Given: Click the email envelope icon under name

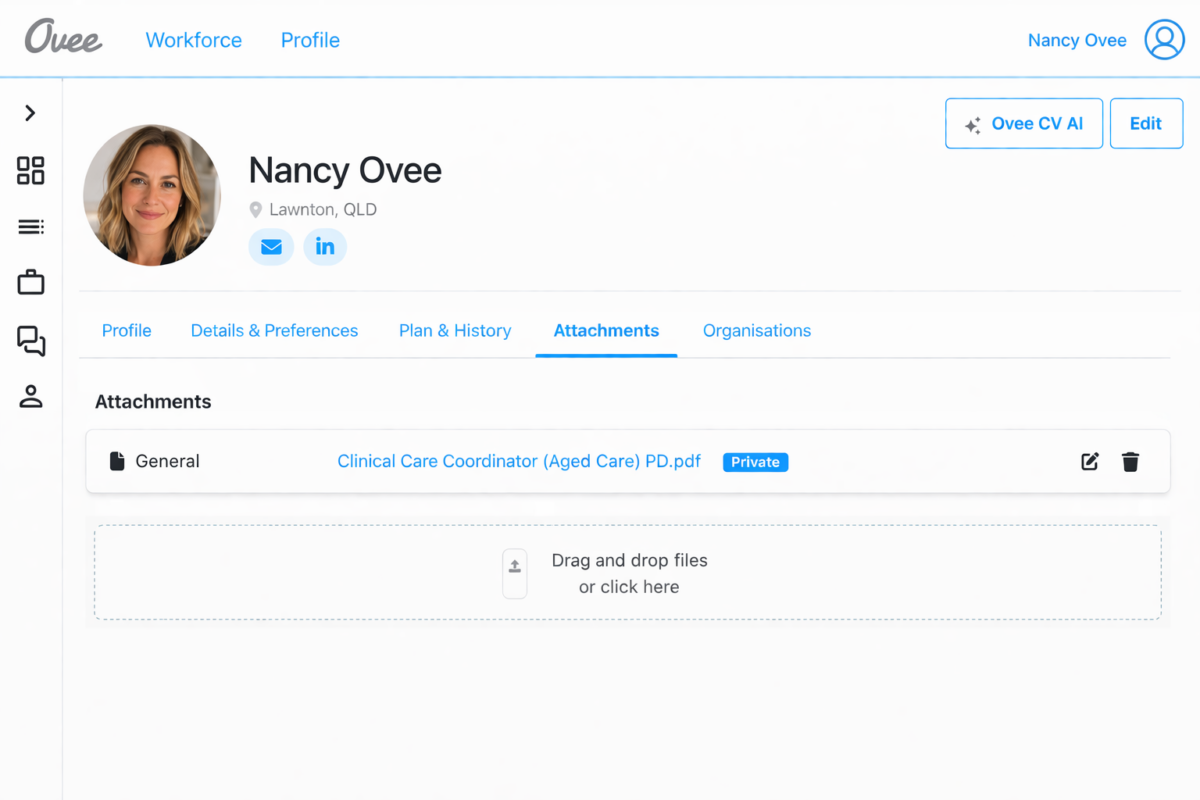Looking at the screenshot, I should point(271,247).
